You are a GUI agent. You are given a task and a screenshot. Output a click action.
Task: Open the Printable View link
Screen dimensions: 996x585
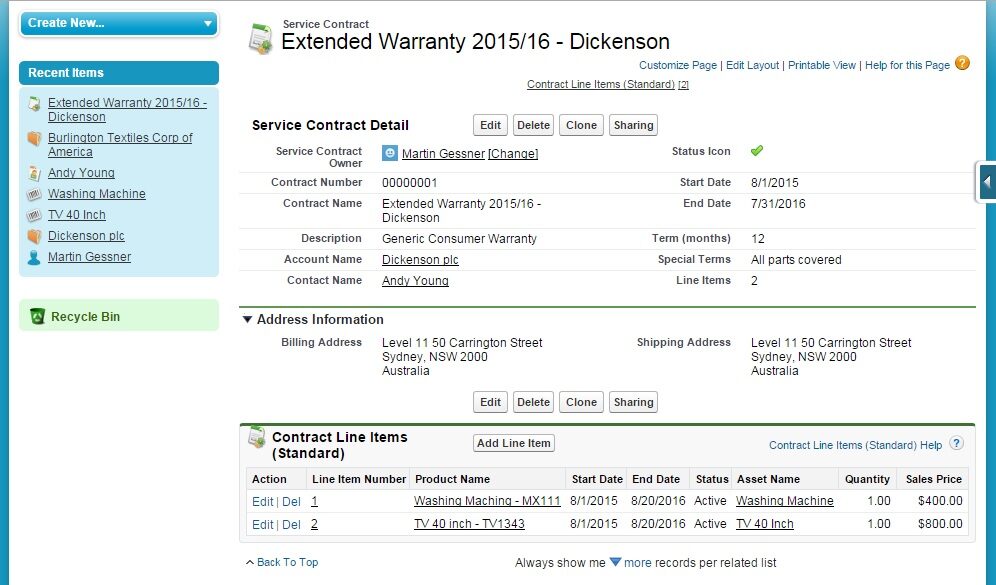tap(821, 65)
